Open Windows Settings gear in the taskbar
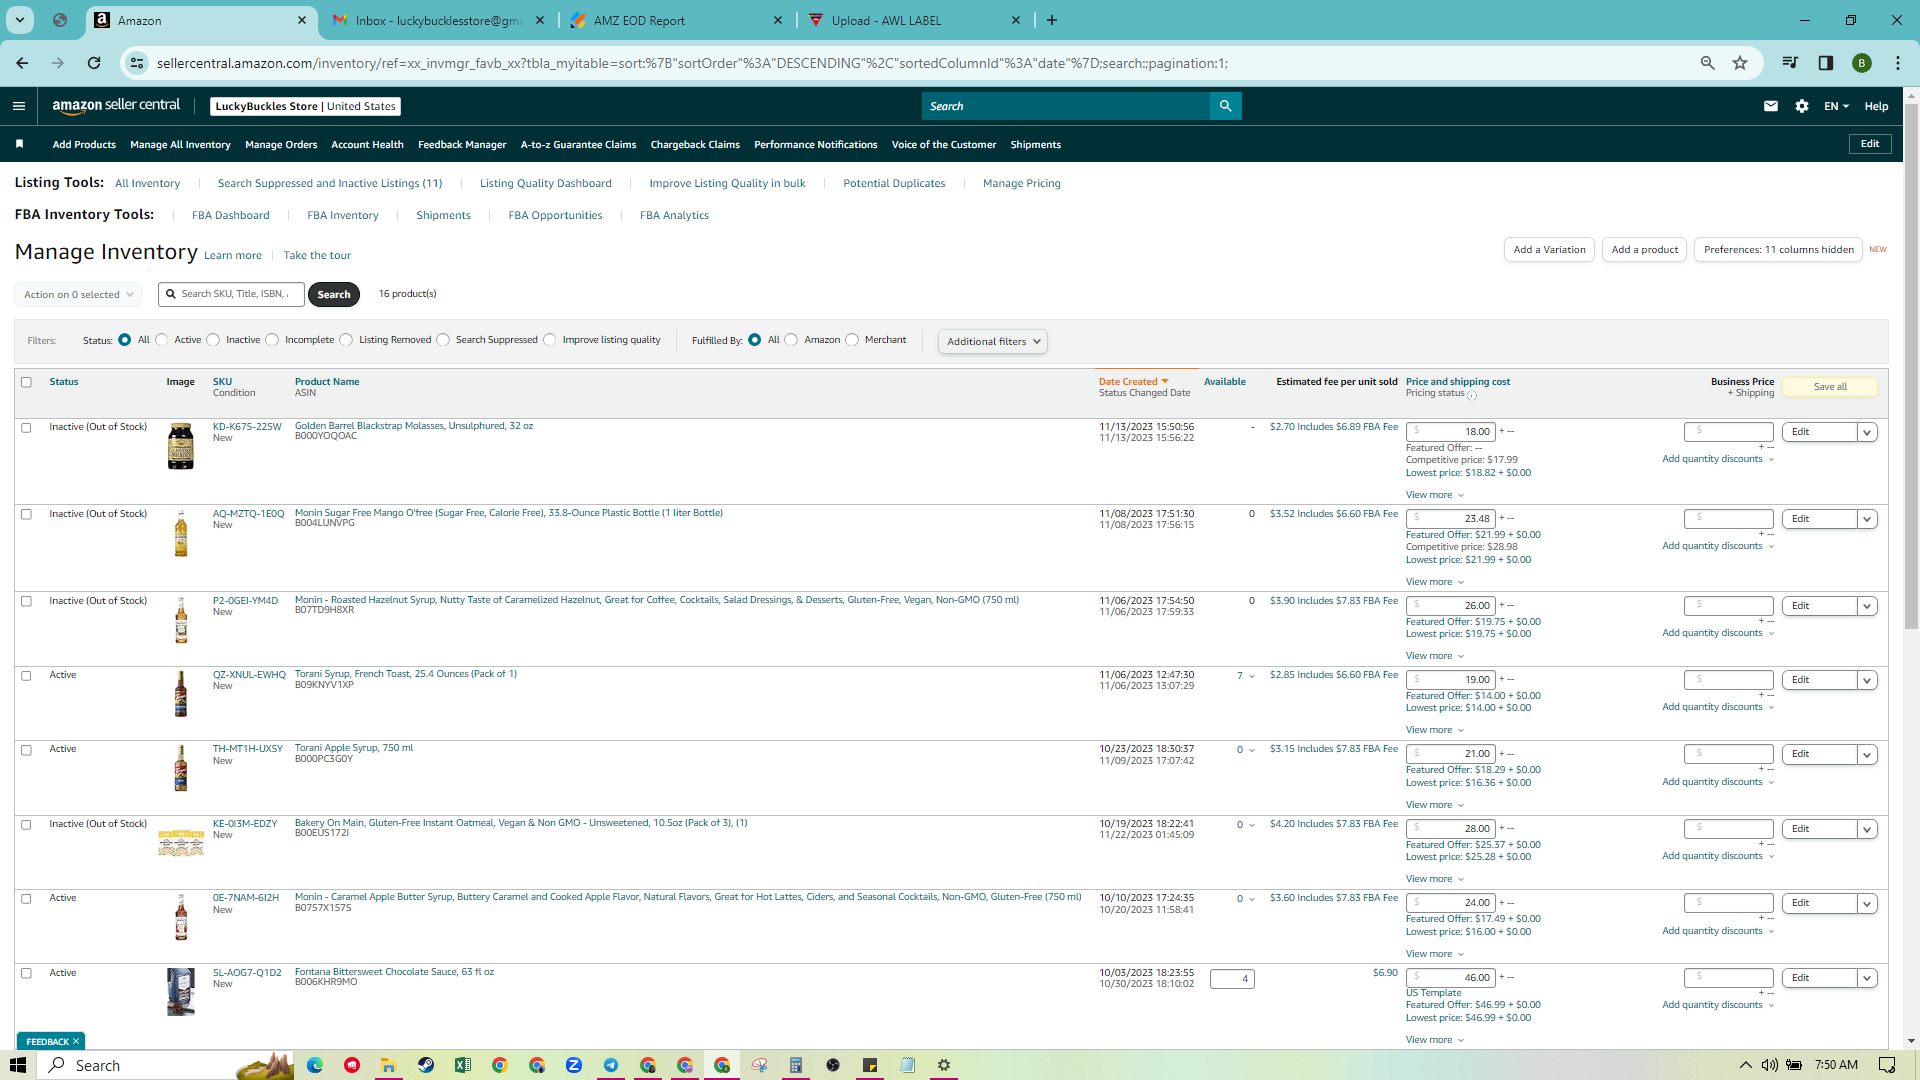Image resolution: width=1920 pixels, height=1080 pixels. (944, 1065)
